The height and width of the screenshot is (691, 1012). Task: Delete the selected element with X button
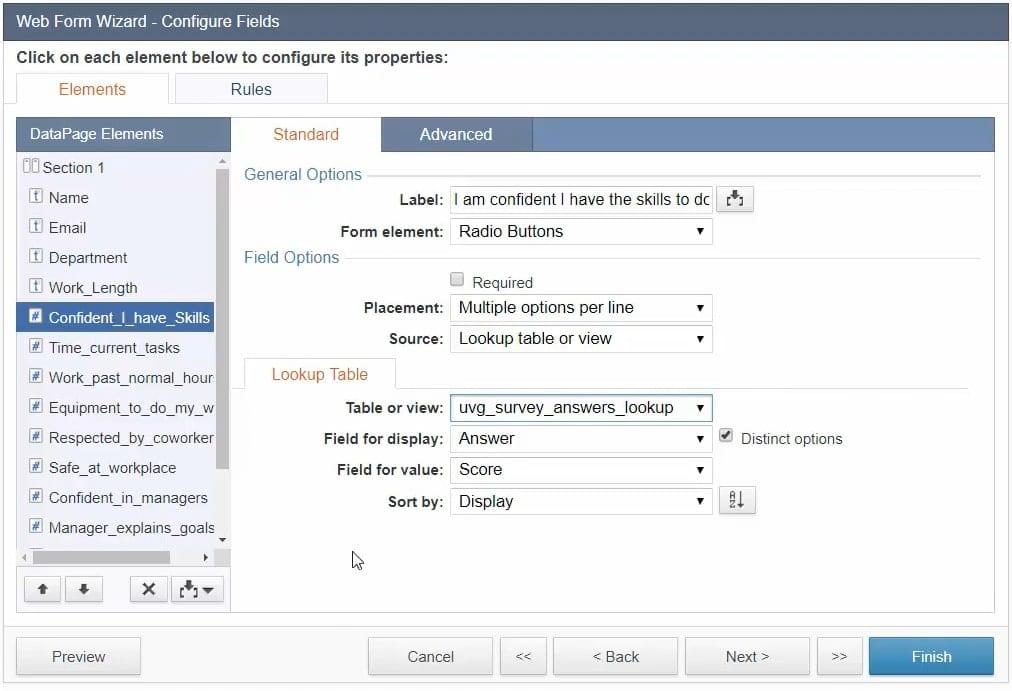pyautogui.click(x=148, y=590)
